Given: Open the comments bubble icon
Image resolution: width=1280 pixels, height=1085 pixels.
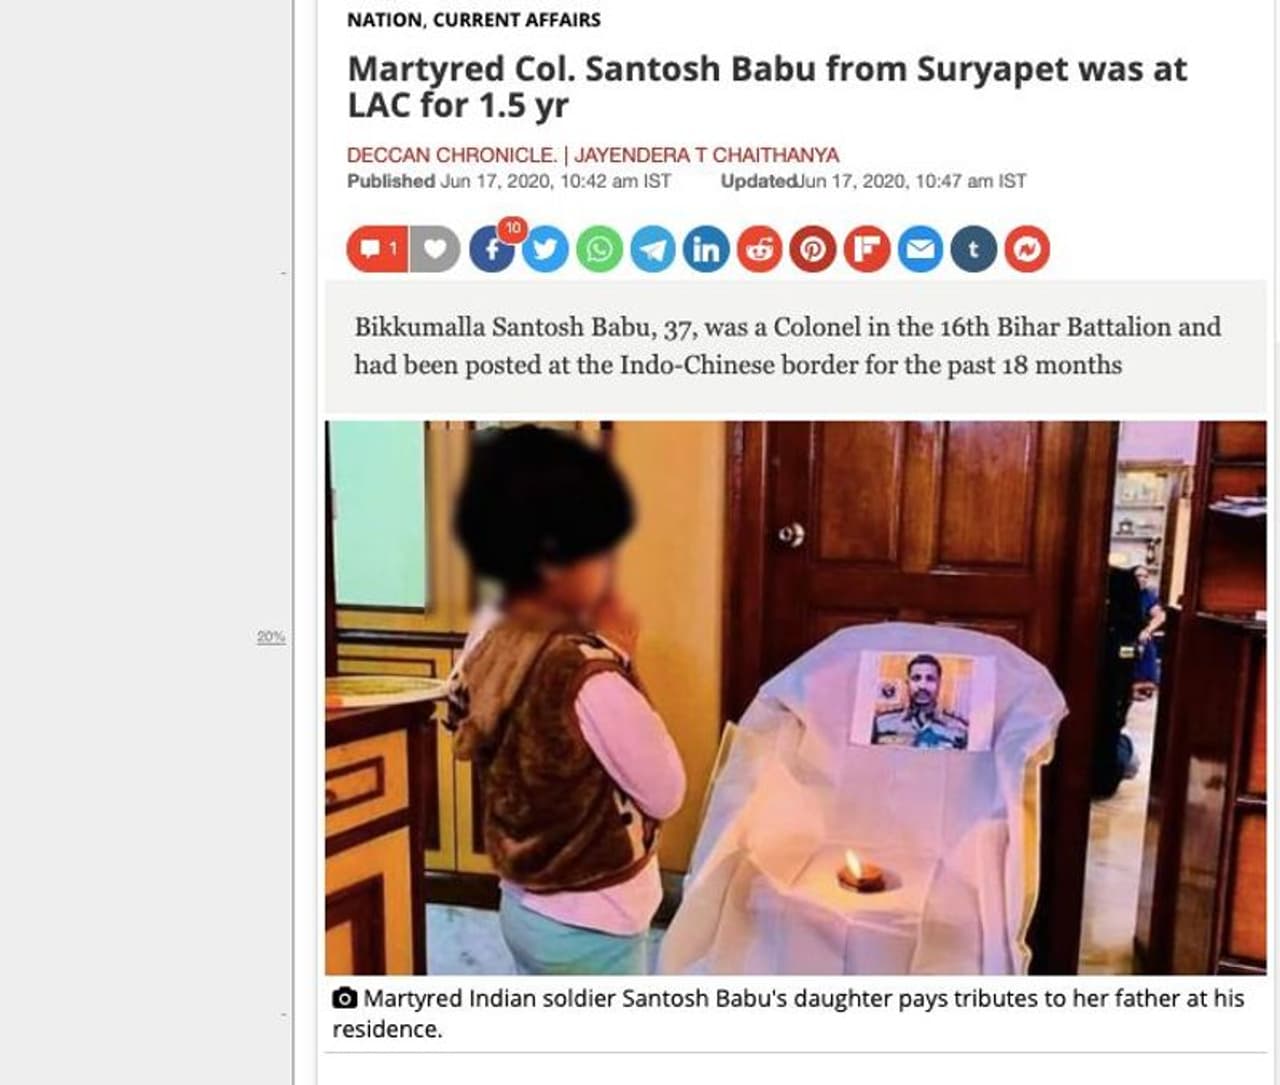Looking at the screenshot, I should pos(377,249).
